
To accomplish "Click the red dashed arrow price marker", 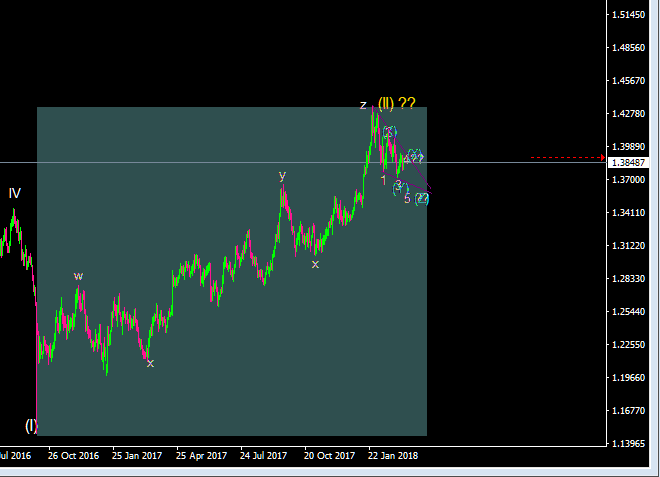I will point(568,157).
